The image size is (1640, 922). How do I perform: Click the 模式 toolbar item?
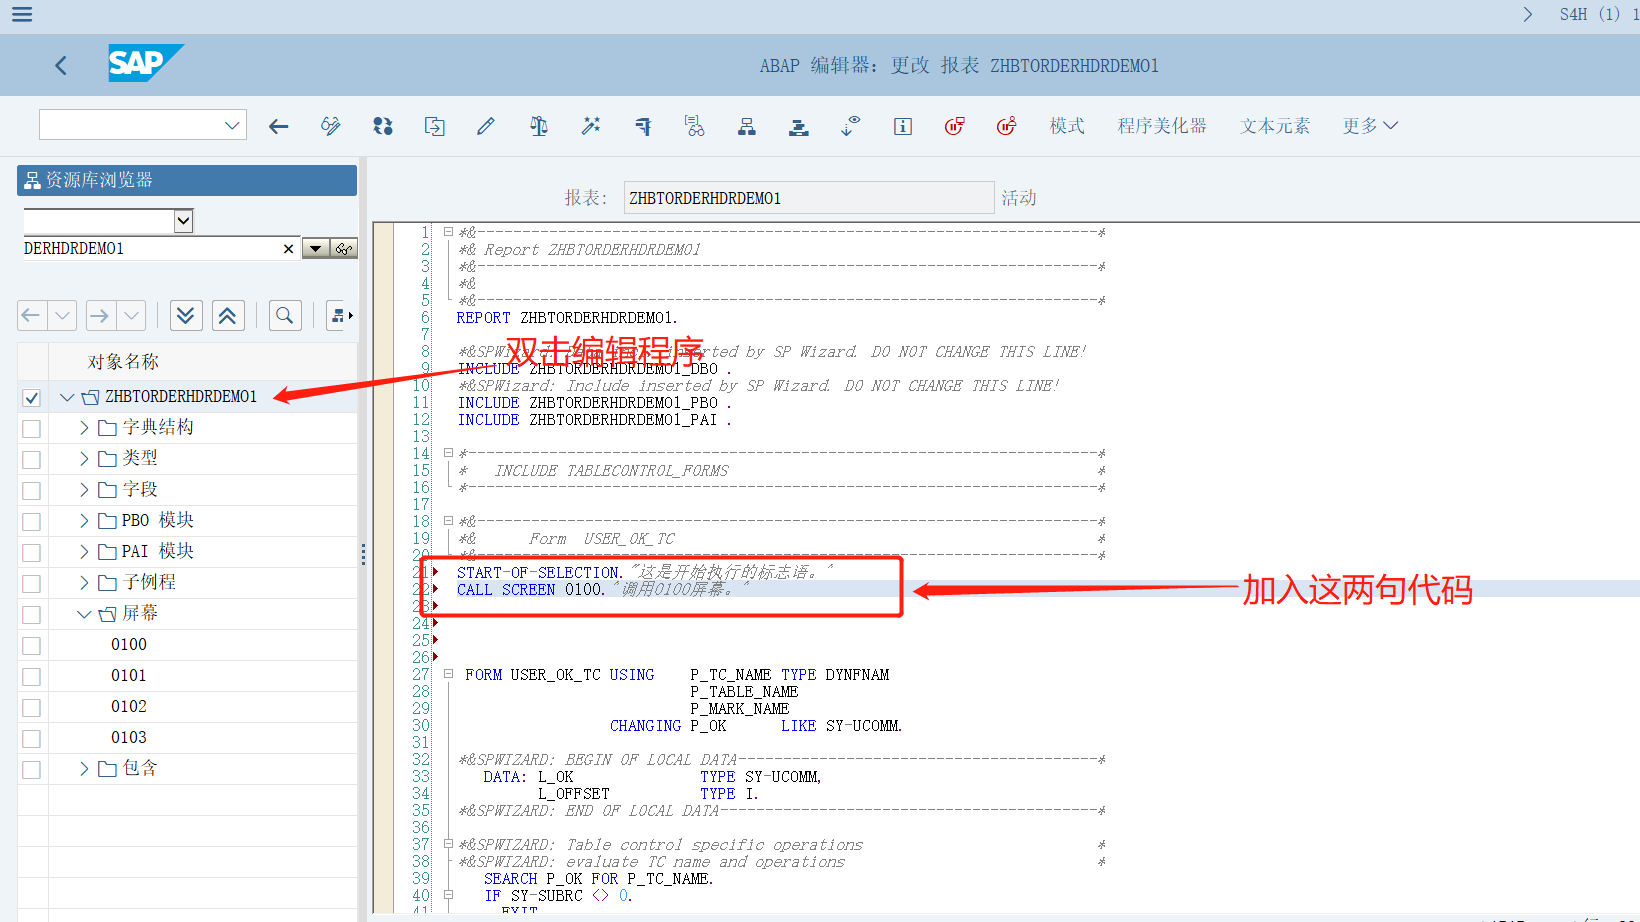pyautogui.click(x=1067, y=126)
